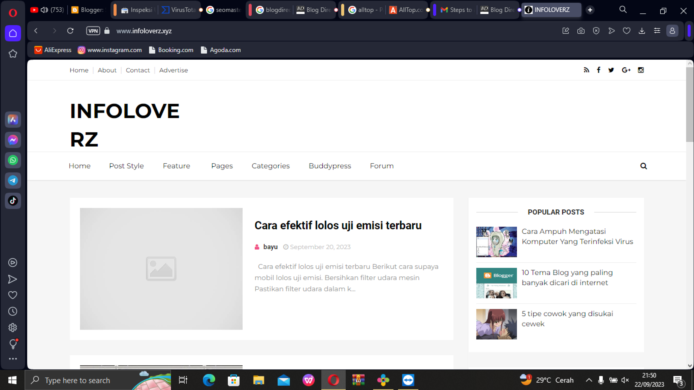This screenshot has height=390, width=694.
Task: Open Pages navigation menu
Action: pyautogui.click(x=222, y=166)
